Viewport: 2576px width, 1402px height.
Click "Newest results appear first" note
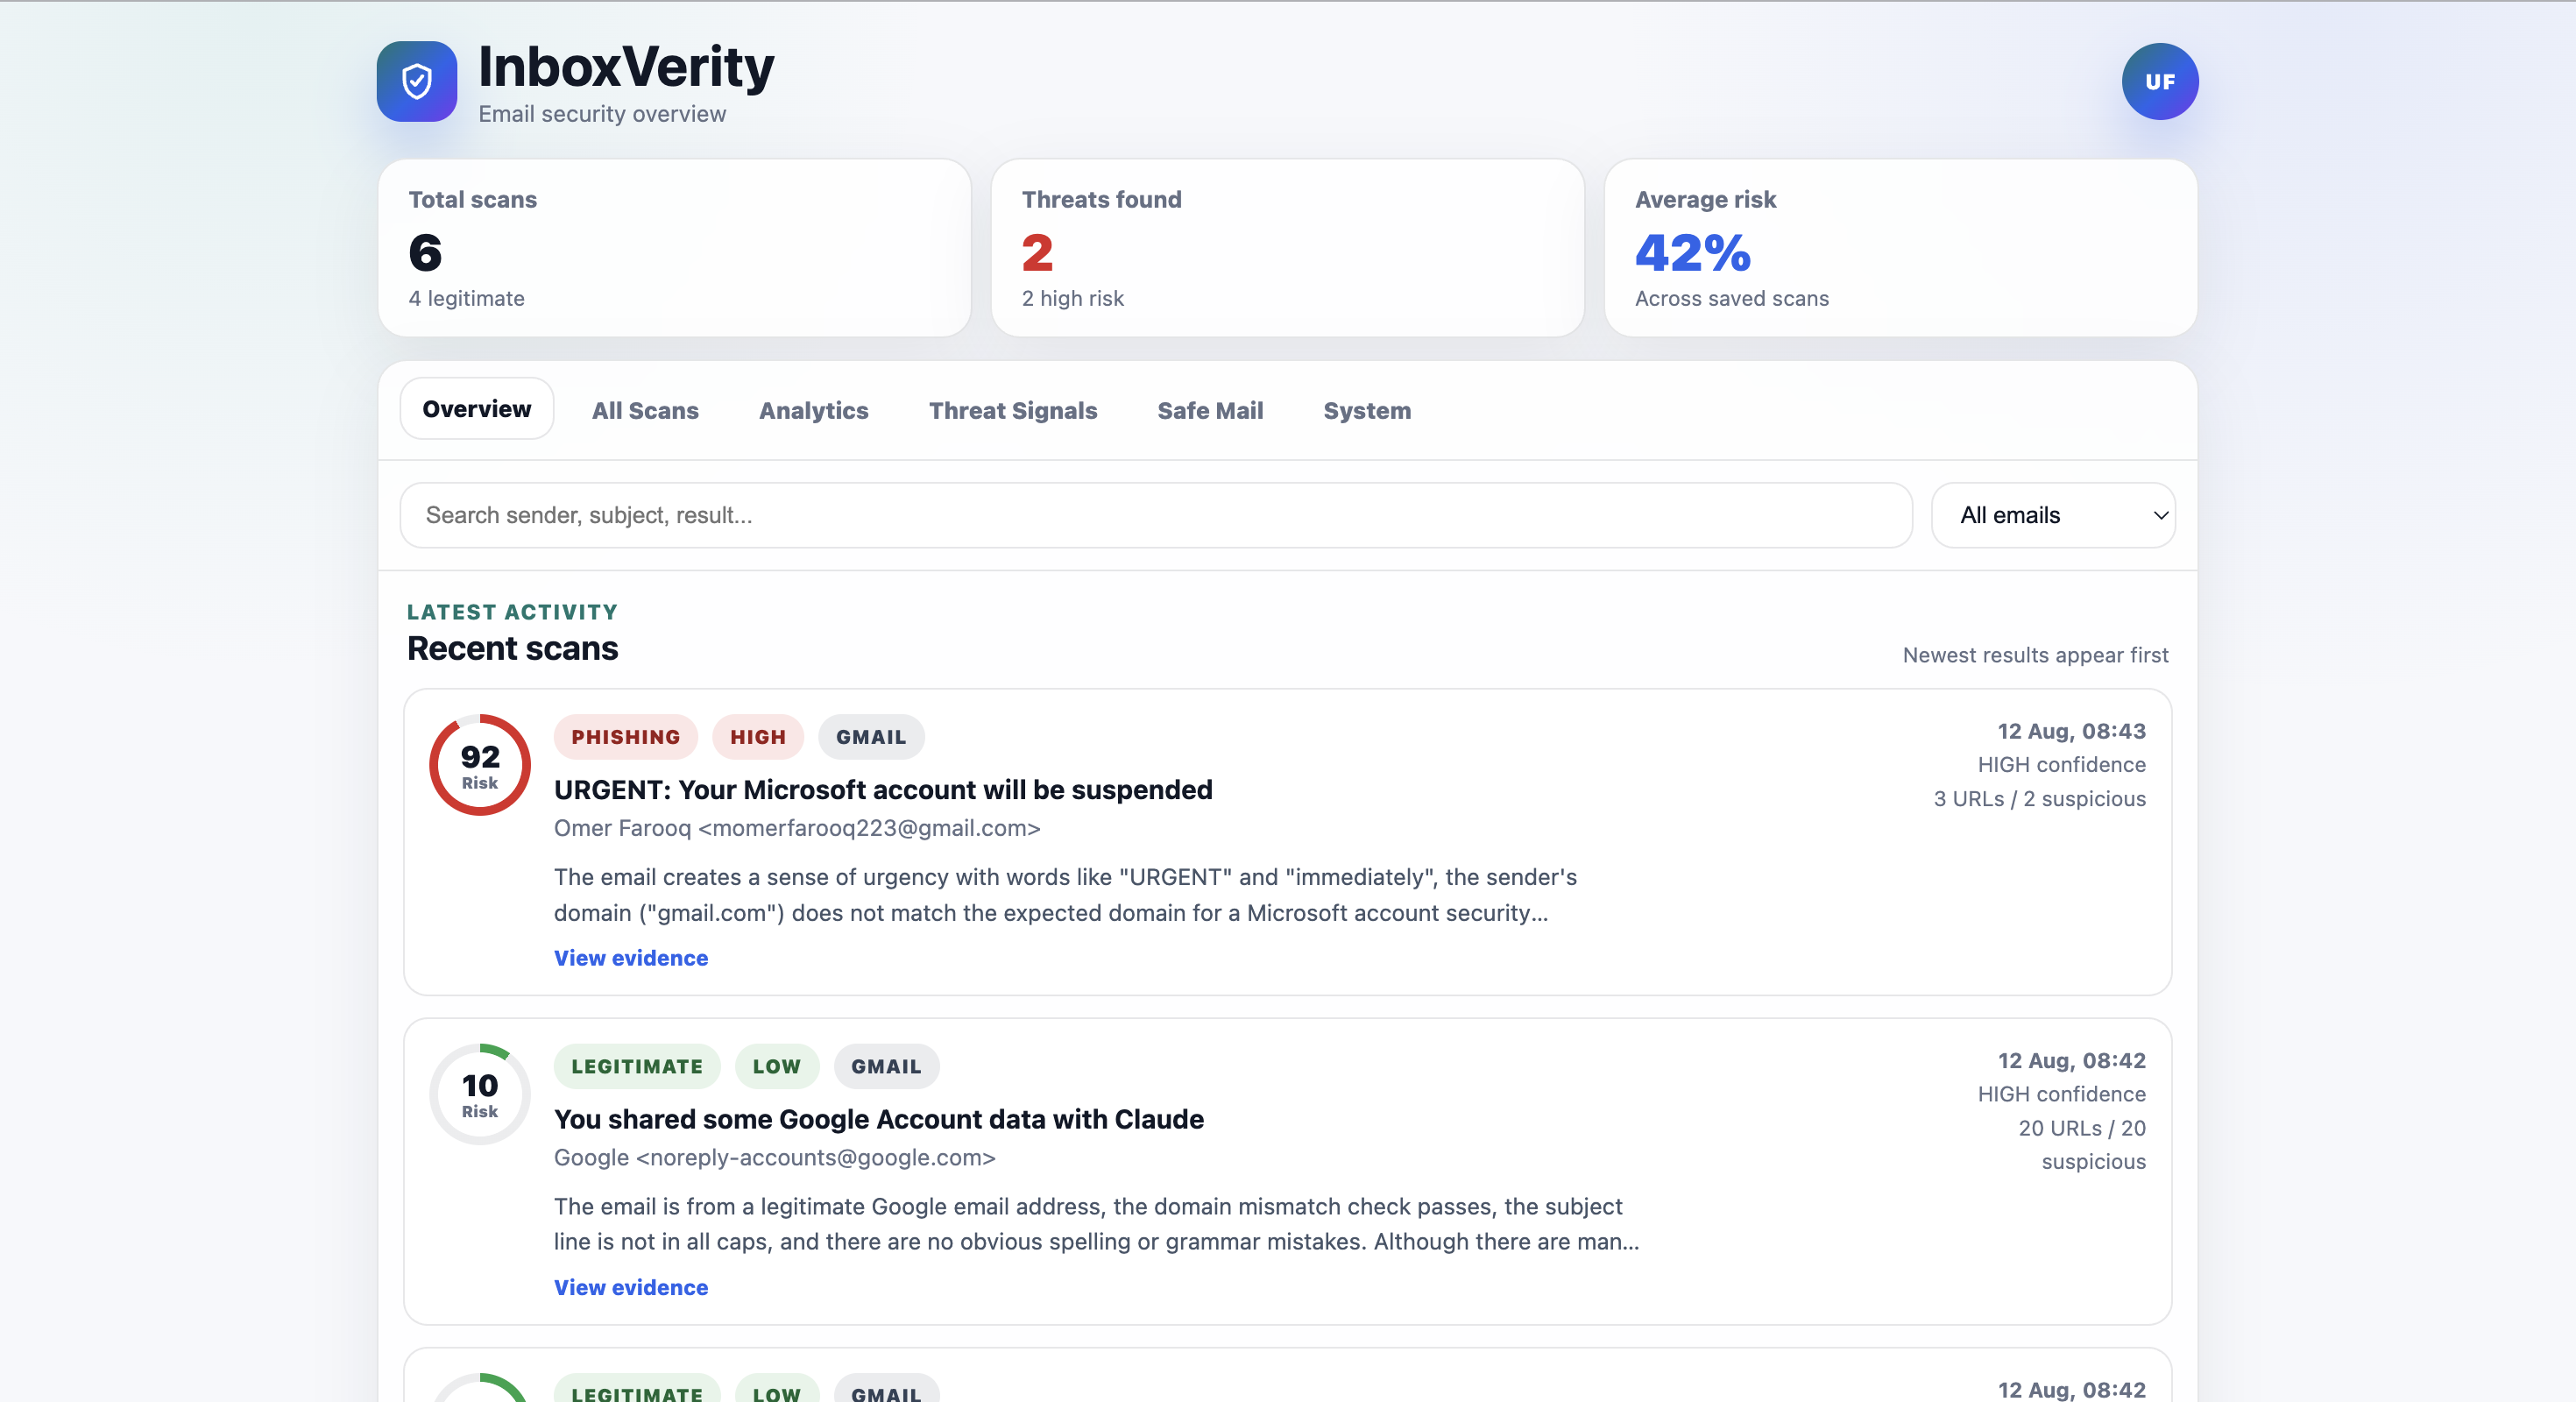2036,655
